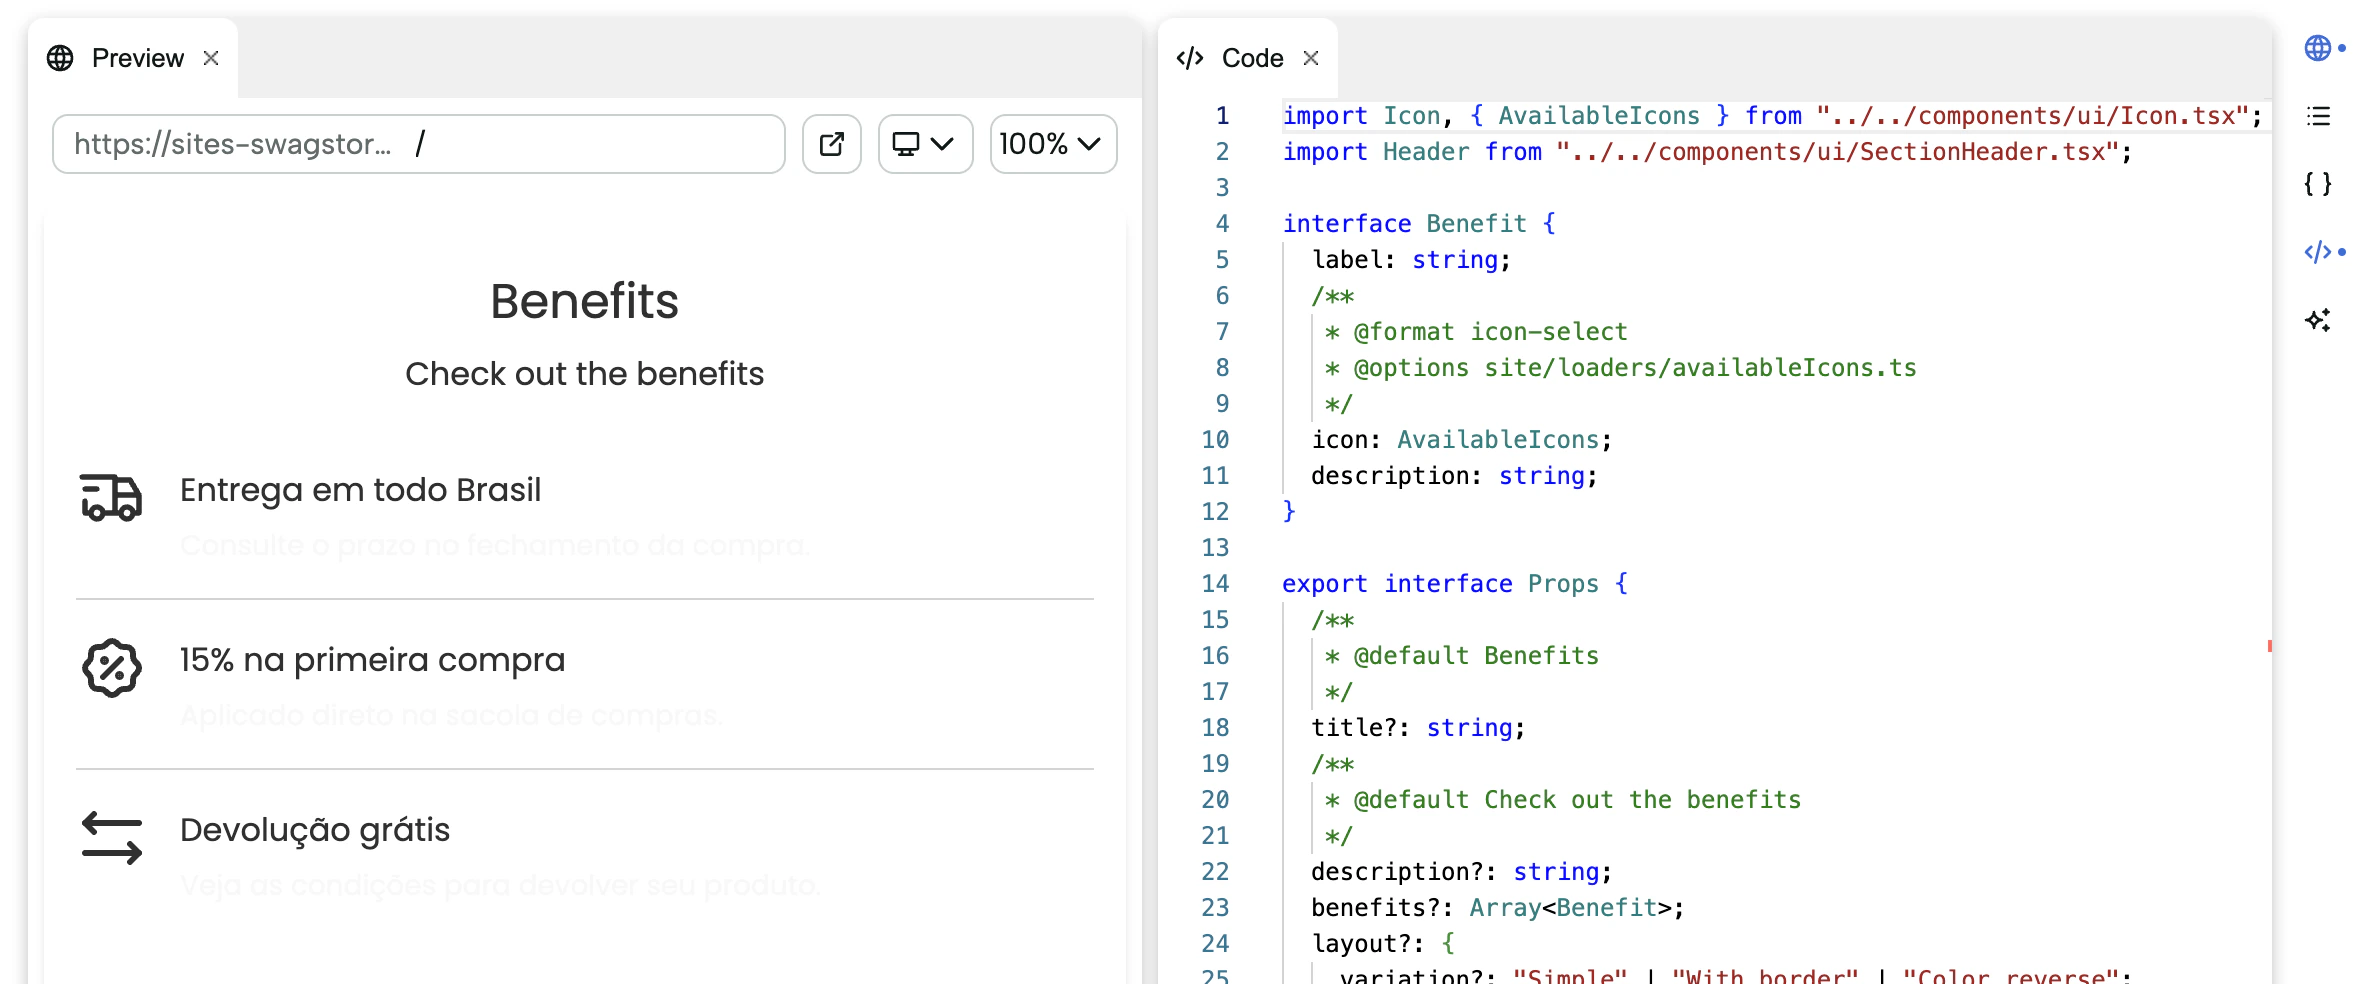Click '@default Benefits' comment line

tap(1461, 655)
